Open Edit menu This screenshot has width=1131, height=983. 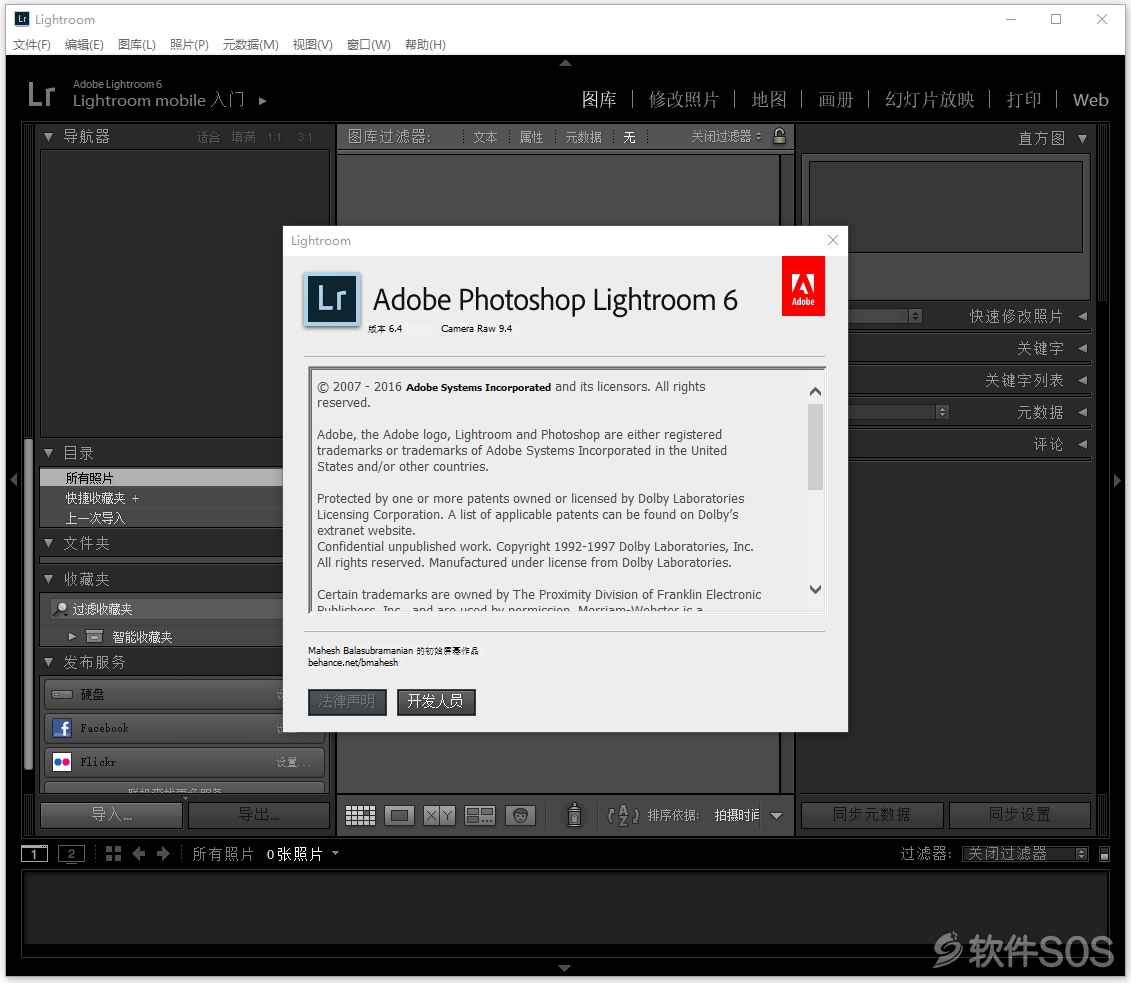click(84, 45)
